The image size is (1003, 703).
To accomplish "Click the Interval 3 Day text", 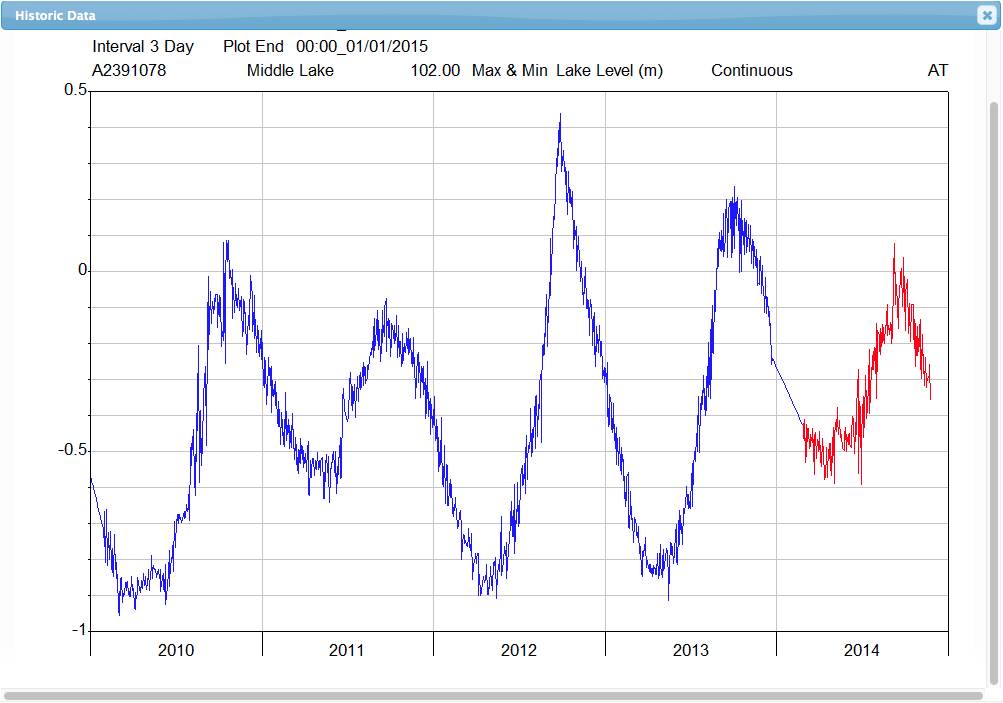I will click(143, 47).
